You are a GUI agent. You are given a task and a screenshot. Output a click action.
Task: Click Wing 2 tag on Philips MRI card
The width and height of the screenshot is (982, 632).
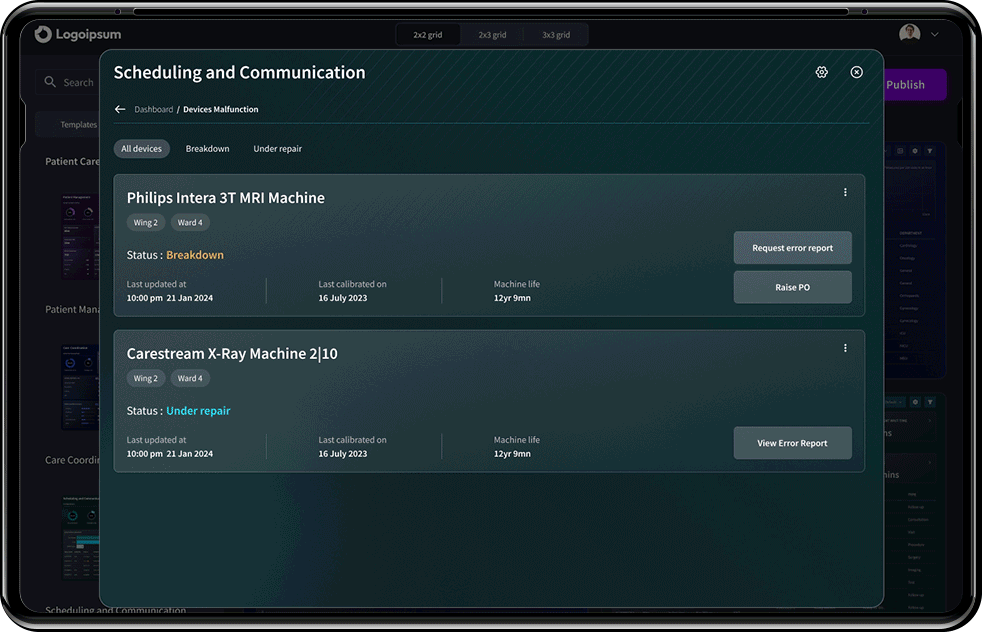pyautogui.click(x=146, y=223)
